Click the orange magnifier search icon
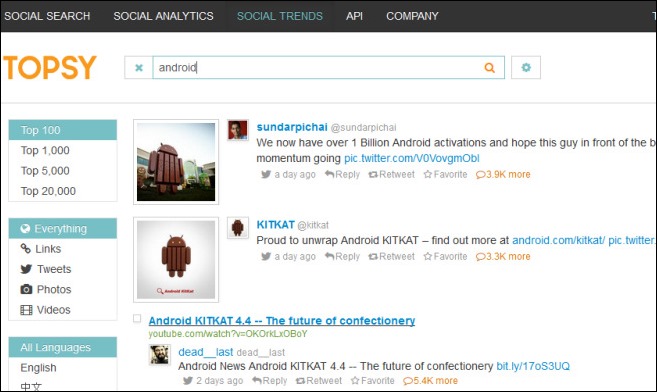657x392 pixels. [x=489, y=67]
